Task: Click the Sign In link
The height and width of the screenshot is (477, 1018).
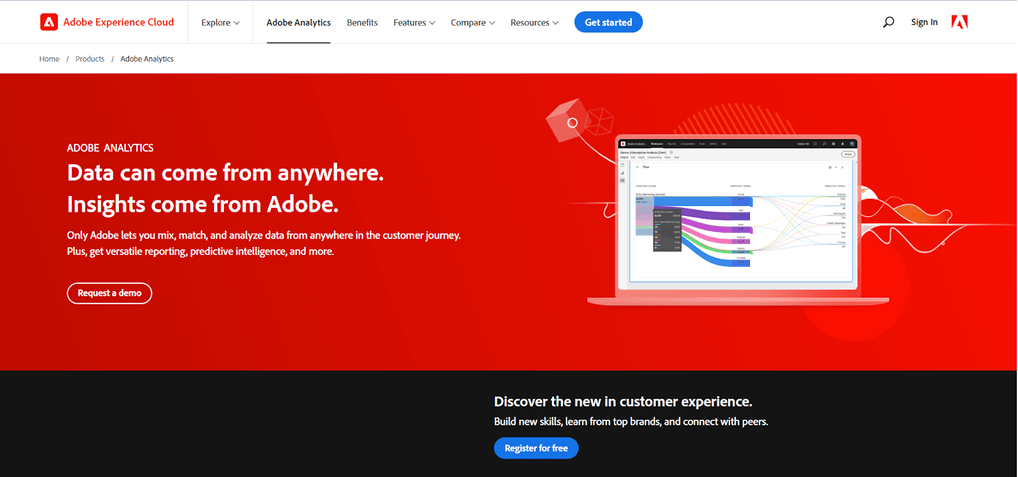Action: pos(924,22)
